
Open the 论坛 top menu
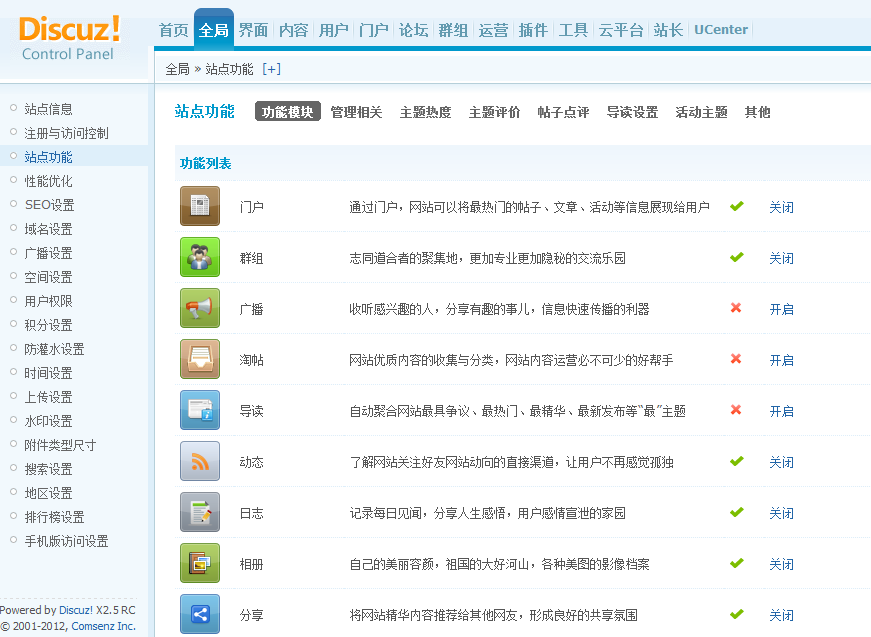(x=413, y=30)
